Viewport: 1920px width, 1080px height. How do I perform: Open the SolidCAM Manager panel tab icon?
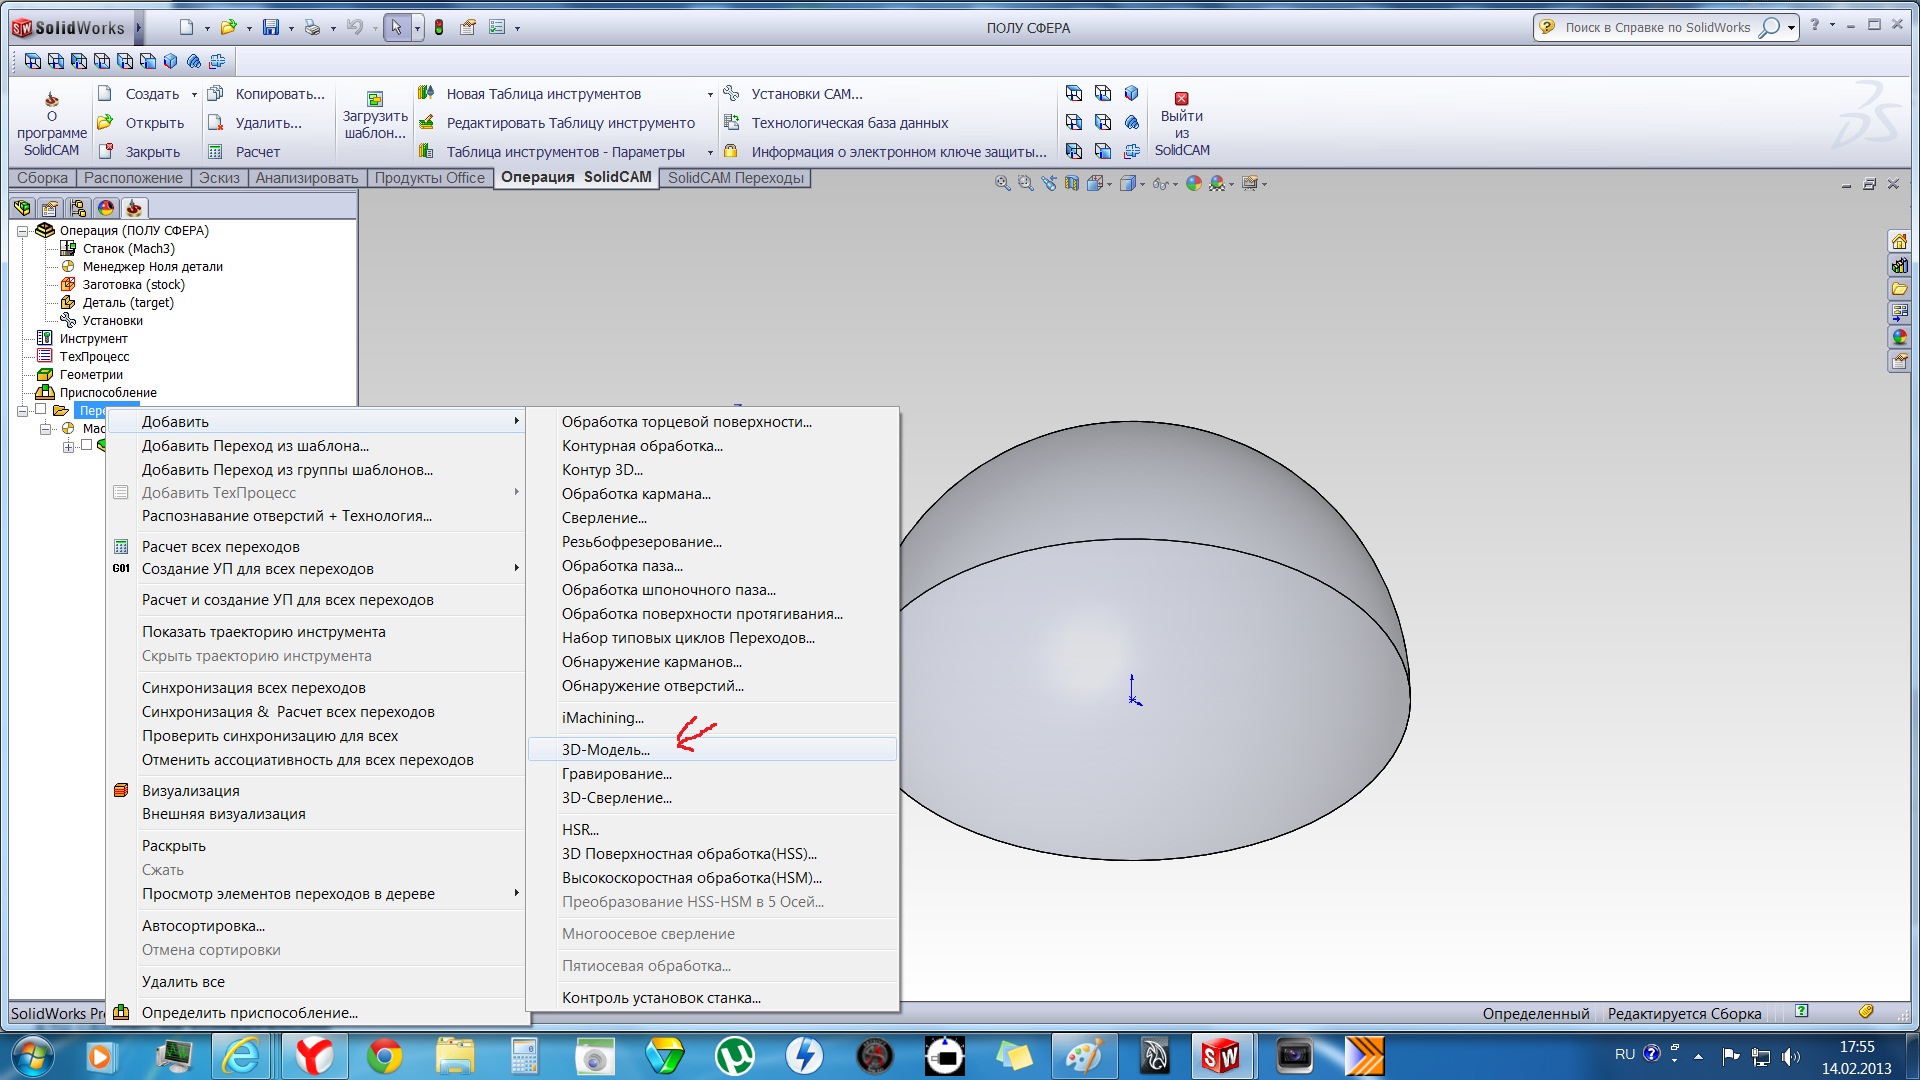tap(134, 208)
